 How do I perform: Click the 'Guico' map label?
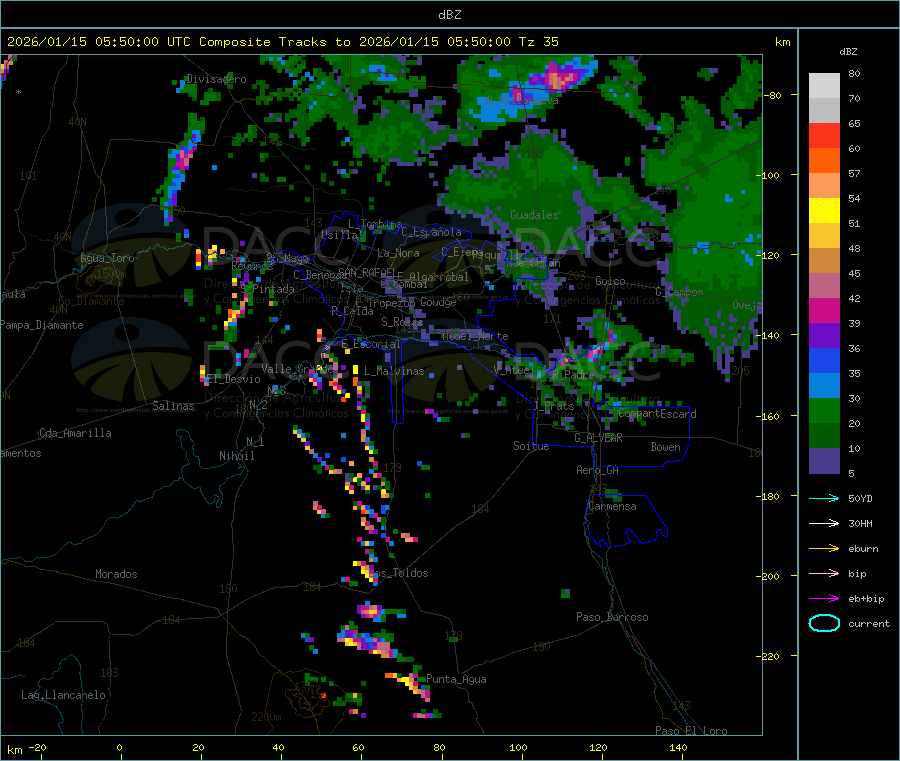tap(610, 281)
